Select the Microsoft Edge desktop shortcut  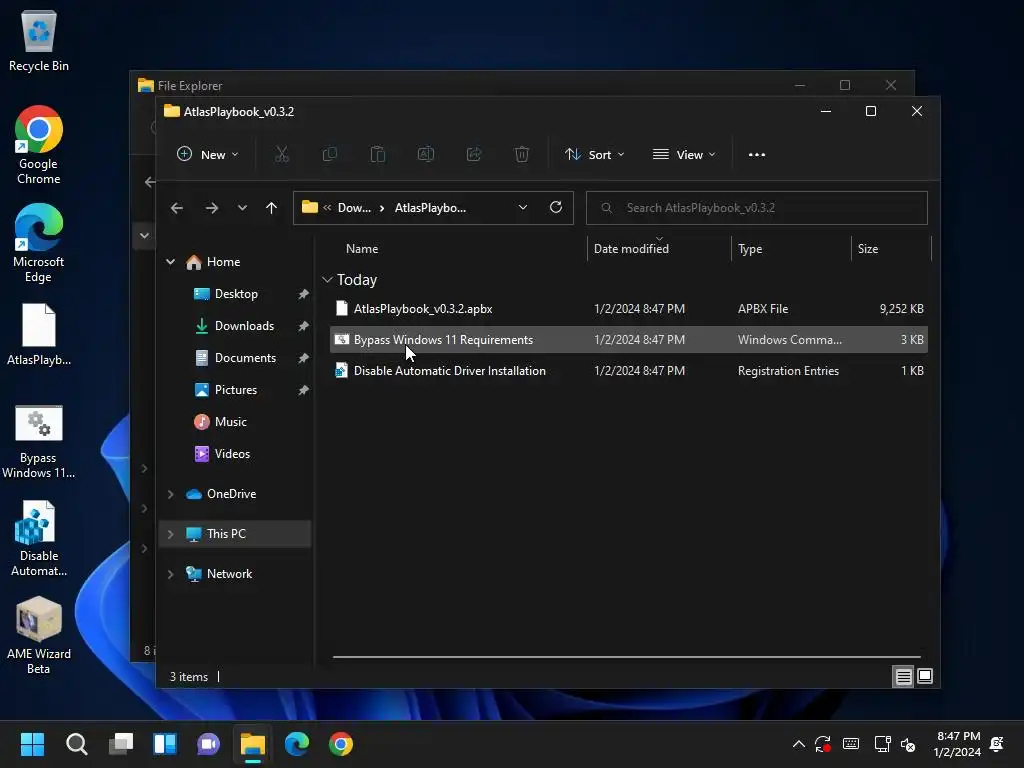click(x=39, y=243)
